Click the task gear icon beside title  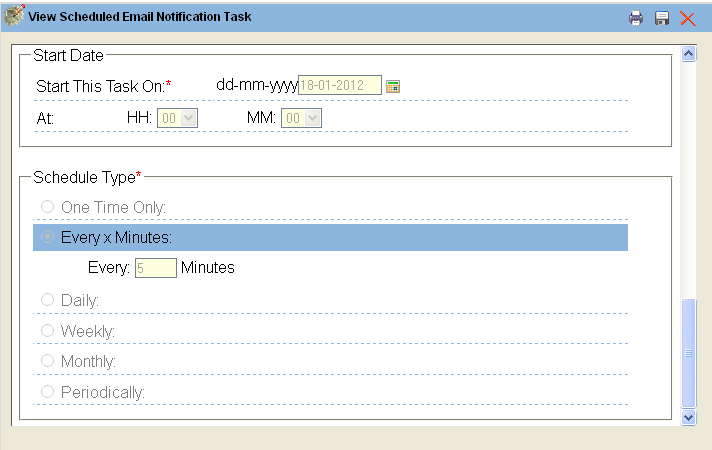point(14,15)
